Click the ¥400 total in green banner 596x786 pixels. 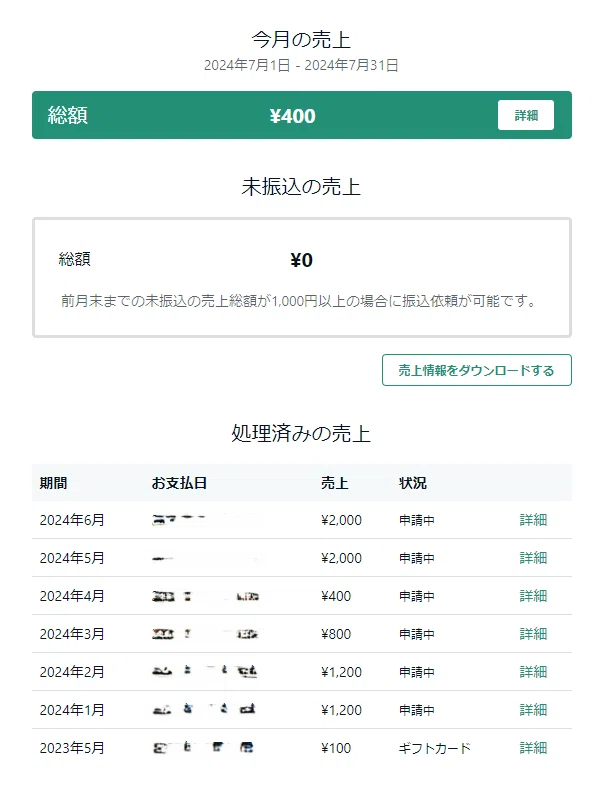pos(293,116)
